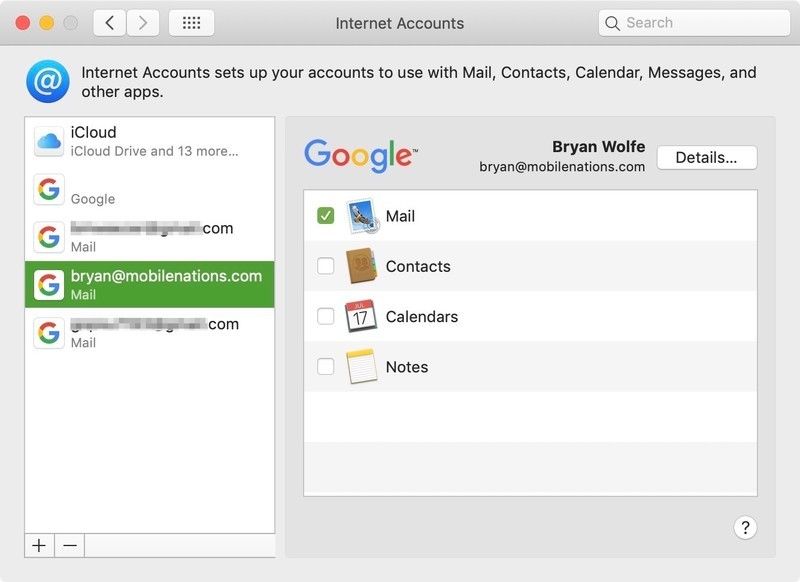Open help with the question mark button
The width and height of the screenshot is (800, 582).
tap(745, 528)
